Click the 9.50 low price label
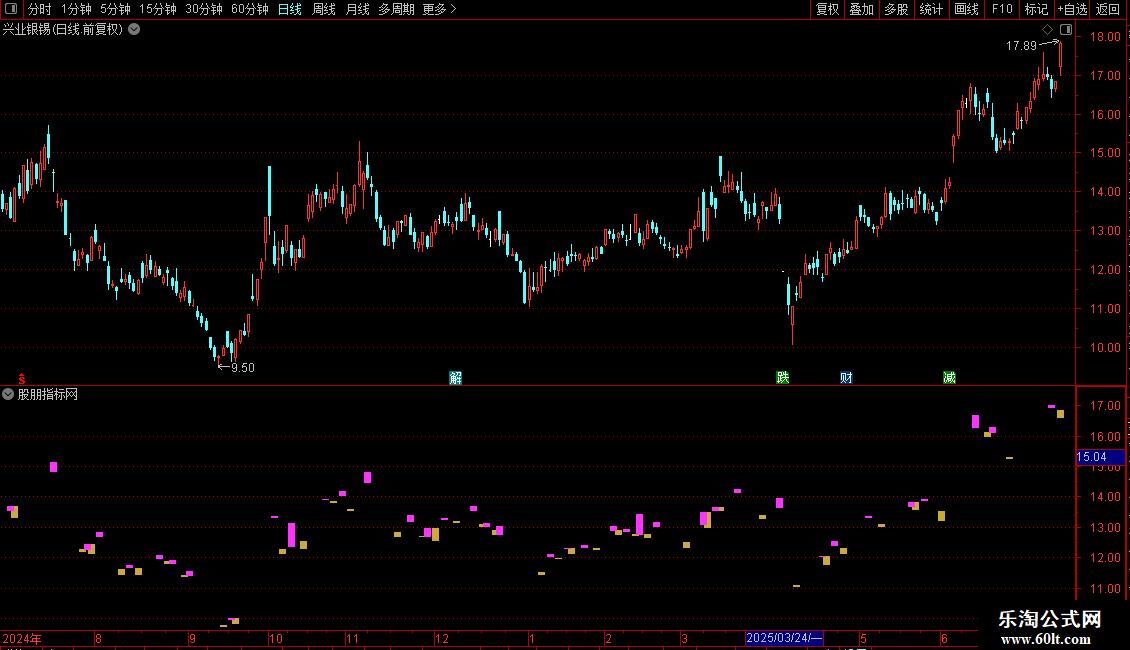Viewport: 1130px width, 650px height. point(243,368)
